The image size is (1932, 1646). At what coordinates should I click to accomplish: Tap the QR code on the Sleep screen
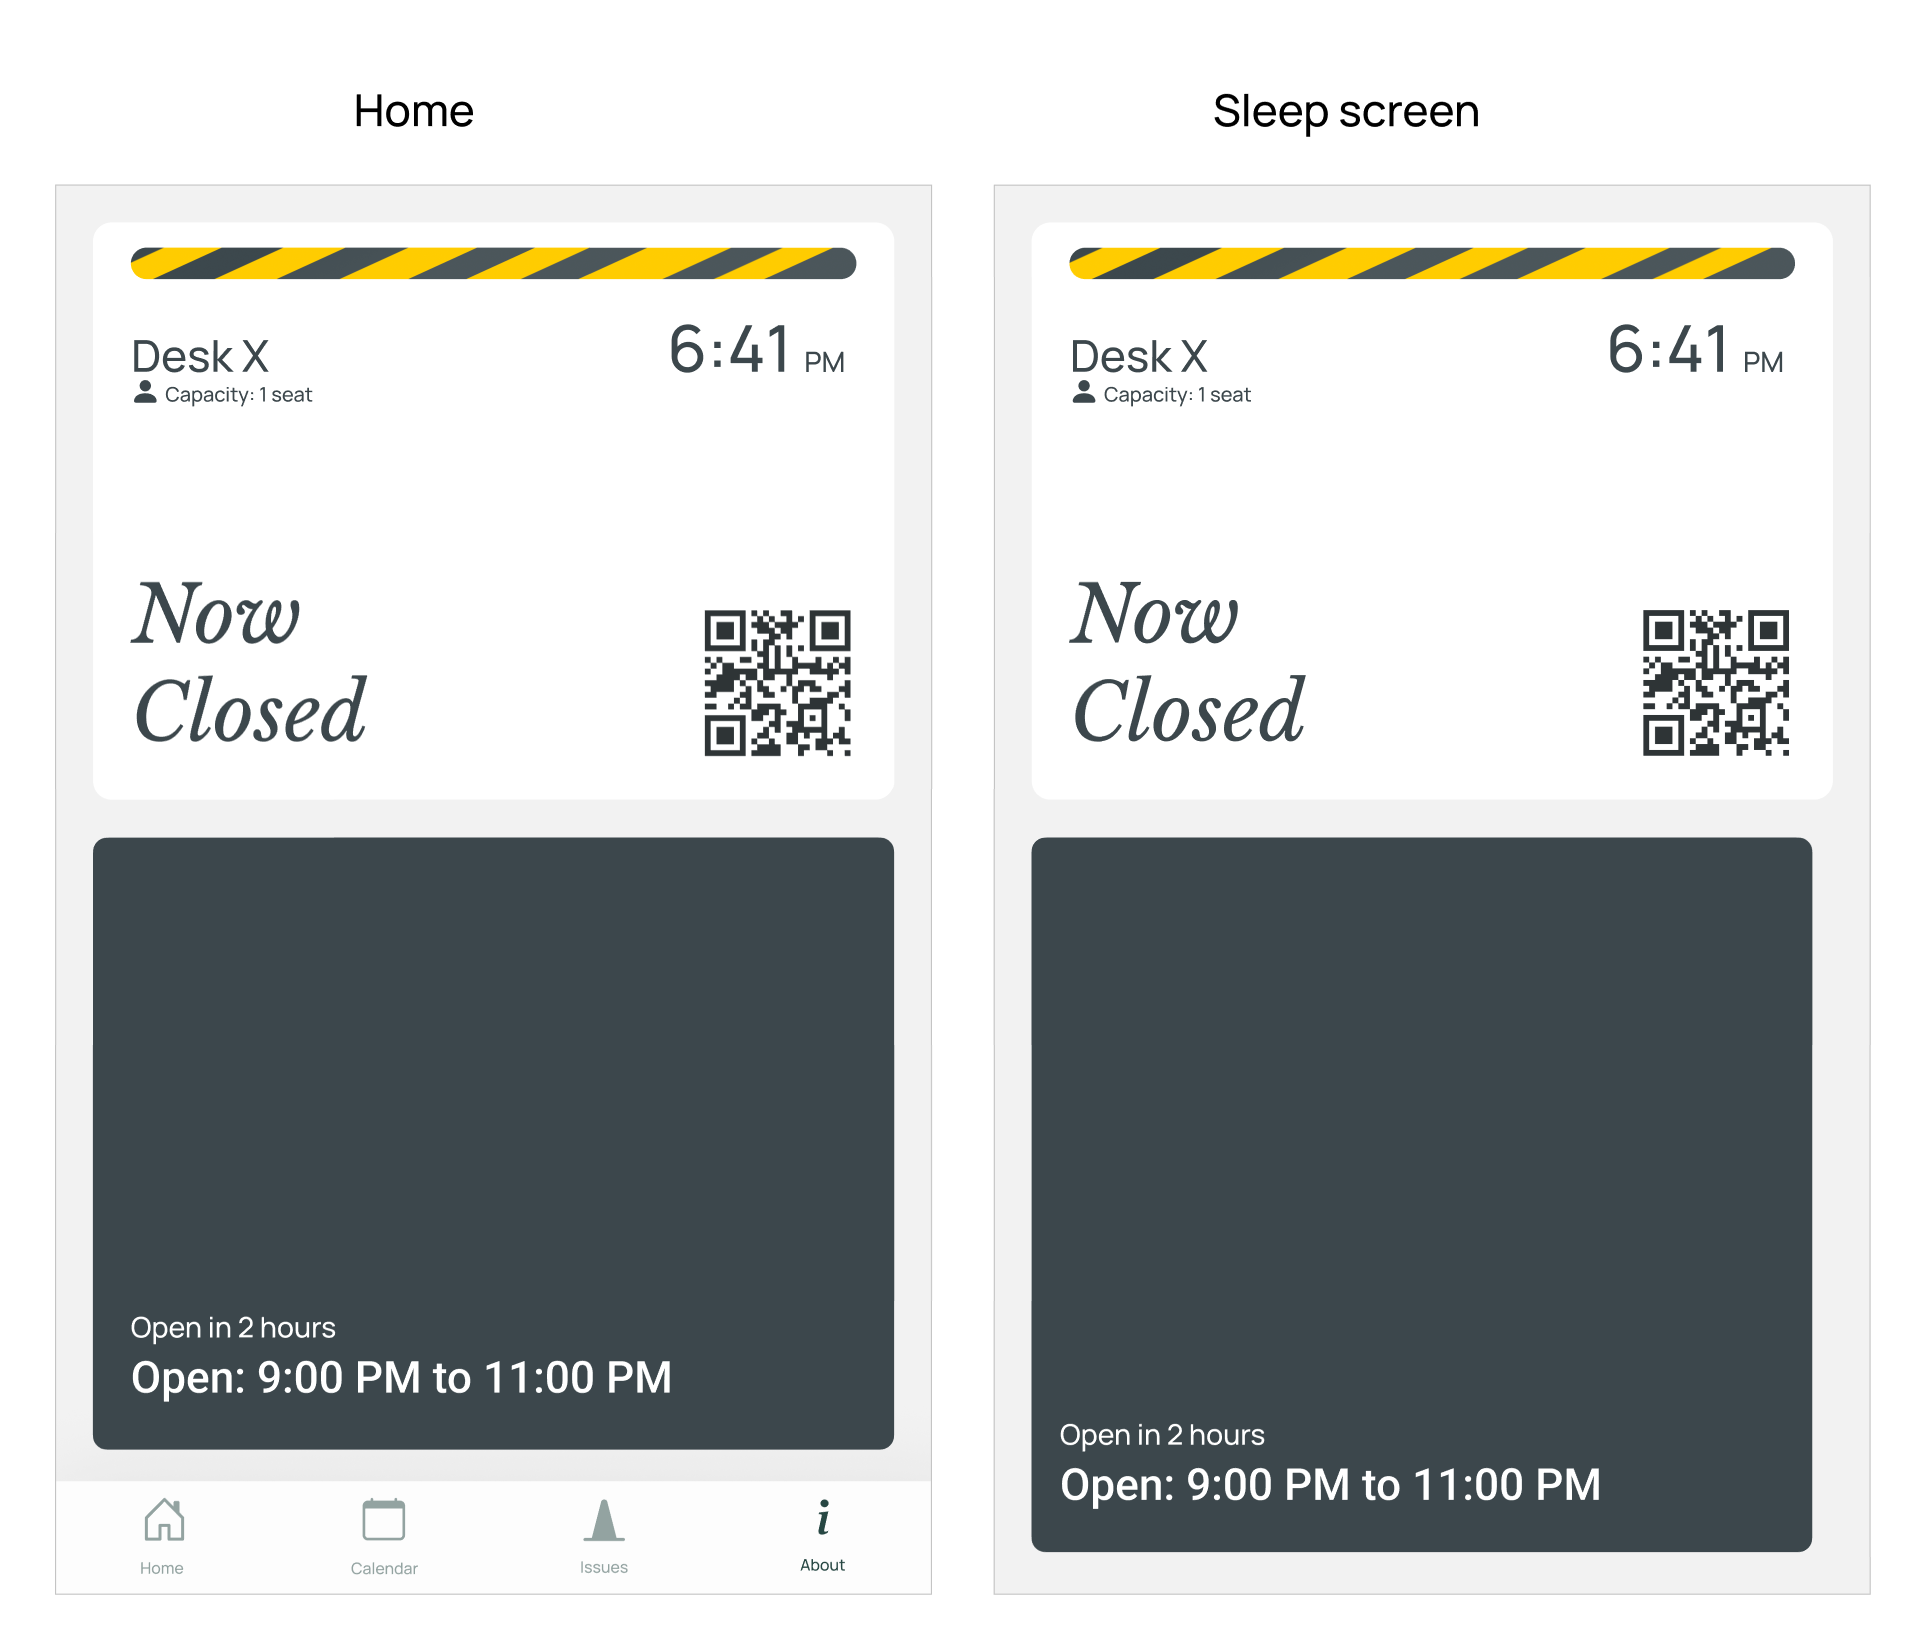1715,683
